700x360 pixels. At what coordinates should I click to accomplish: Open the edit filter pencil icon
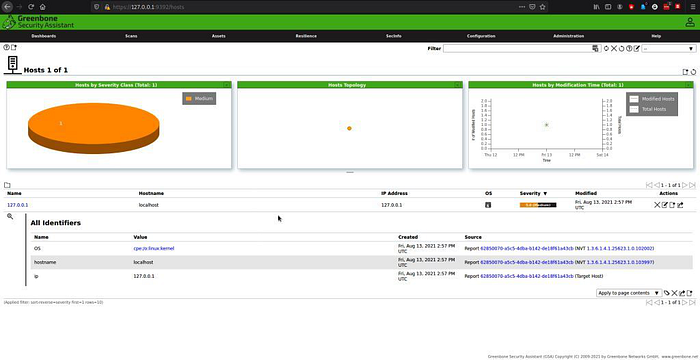tap(637, 48)
